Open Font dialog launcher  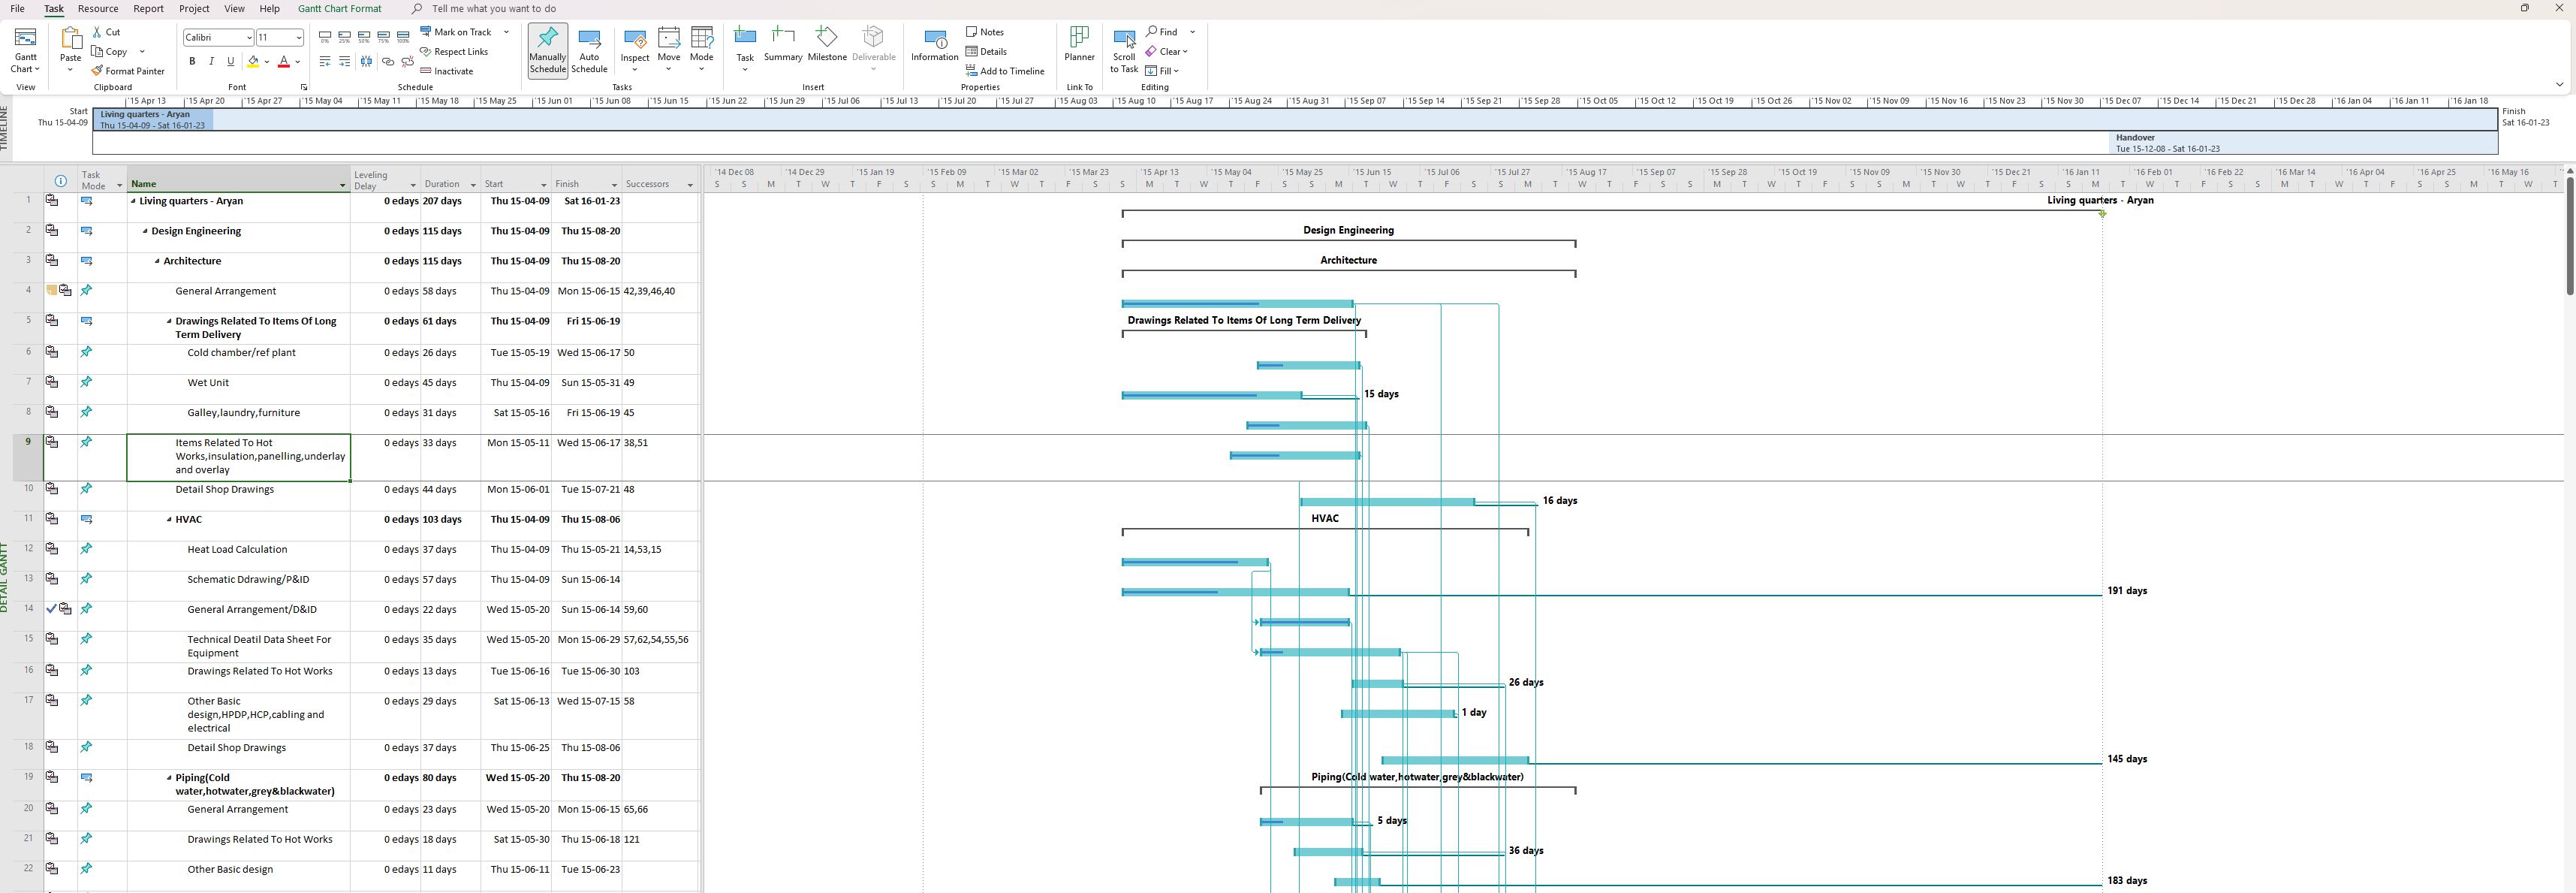click(304, 87)
